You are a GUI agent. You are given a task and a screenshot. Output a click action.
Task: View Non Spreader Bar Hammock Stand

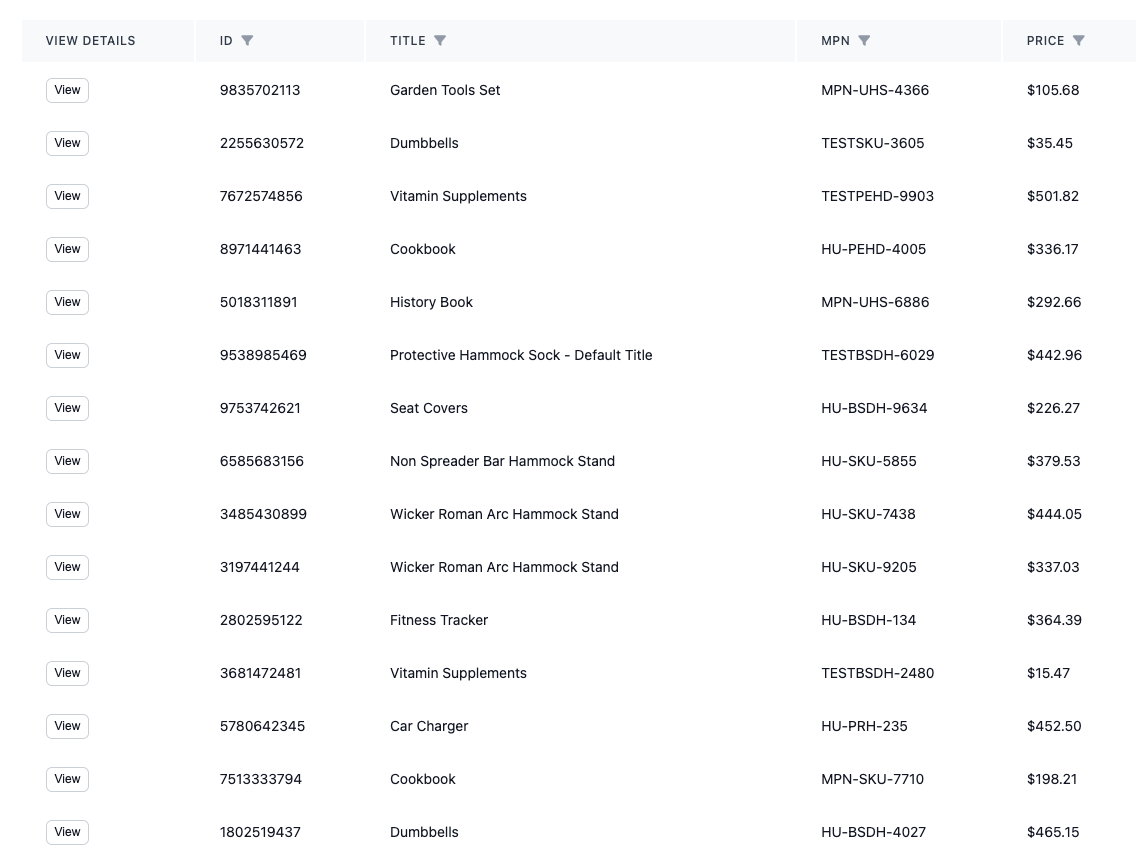pyautogui.click(x=68, y=462)
